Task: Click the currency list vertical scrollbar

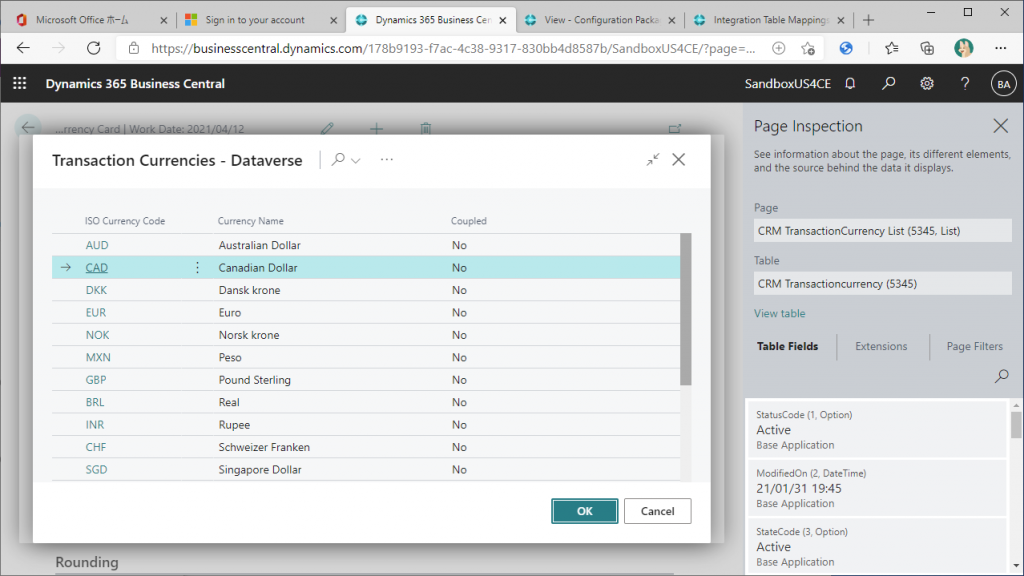Action: coord(685,309)
